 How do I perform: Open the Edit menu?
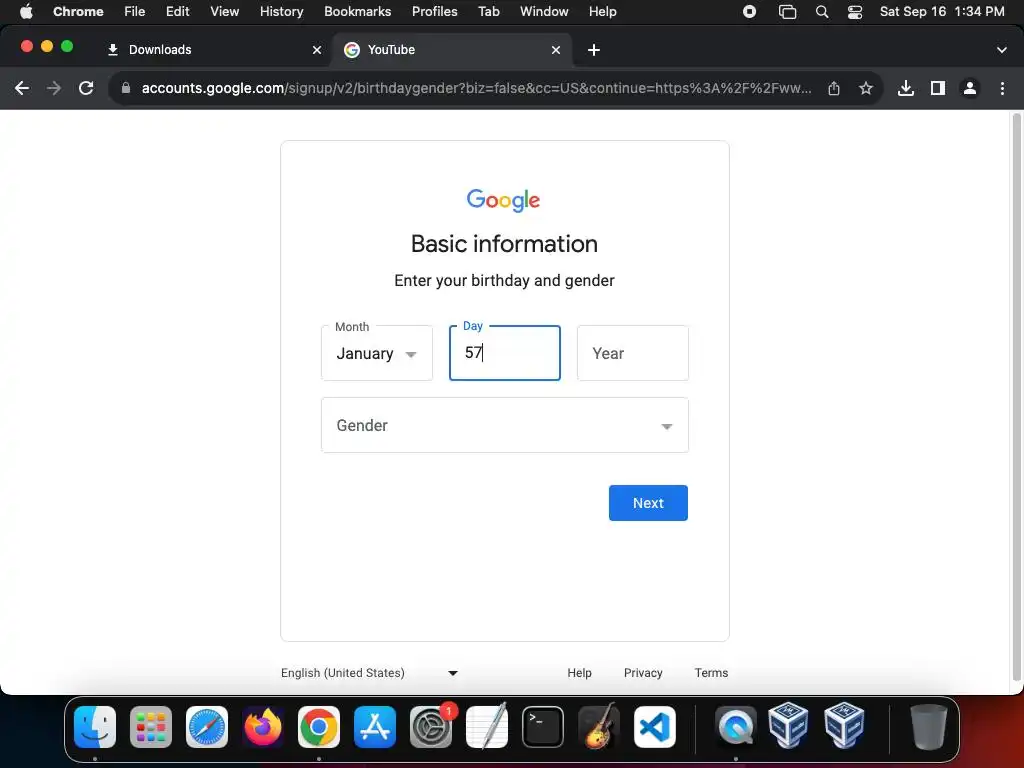pyautogui.click(x=177, y=12)
